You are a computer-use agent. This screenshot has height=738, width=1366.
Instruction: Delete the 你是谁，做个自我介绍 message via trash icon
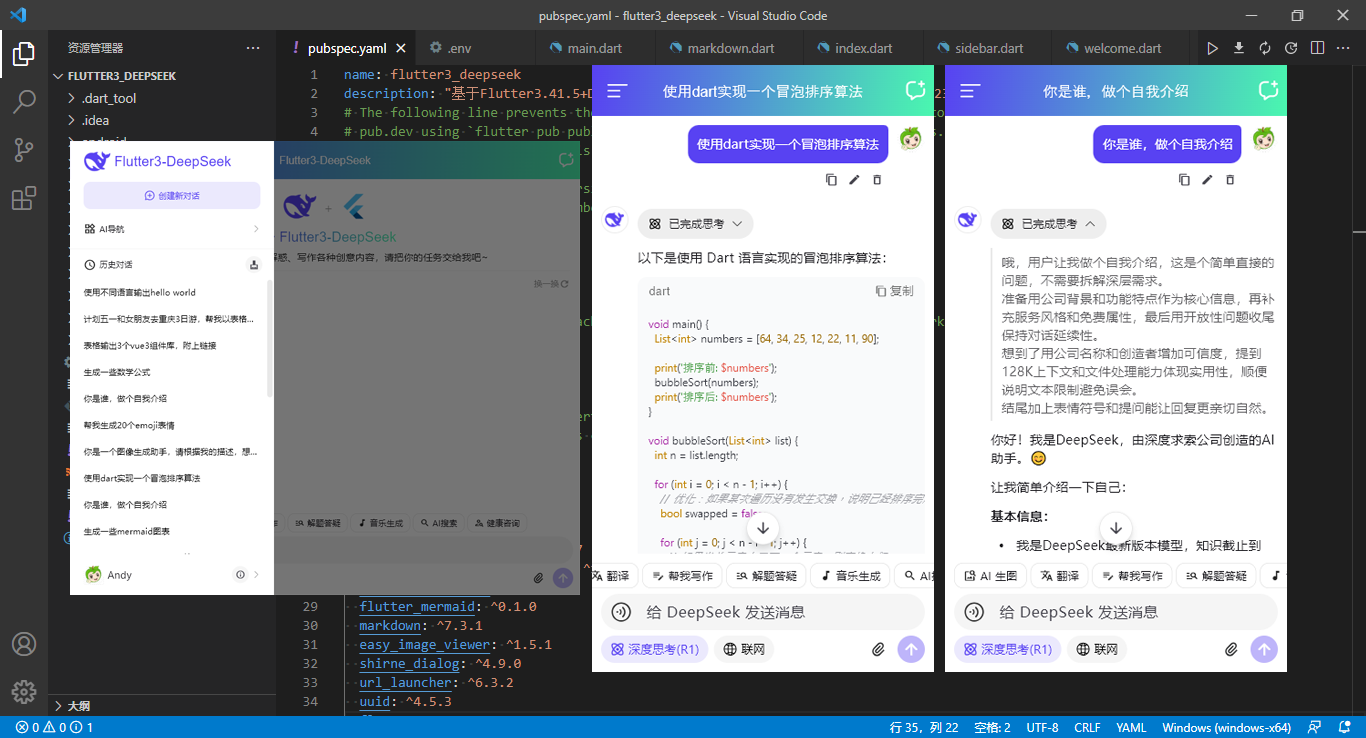point(1230,180)
